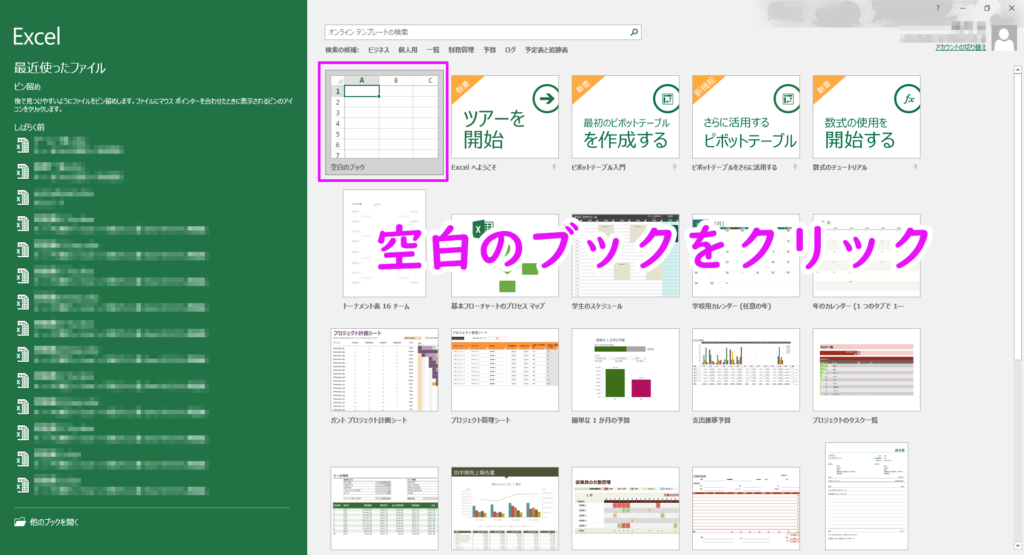Select the 予算 search suggestion
Screen dimensions: 1024x555
[x=489, y=50]
